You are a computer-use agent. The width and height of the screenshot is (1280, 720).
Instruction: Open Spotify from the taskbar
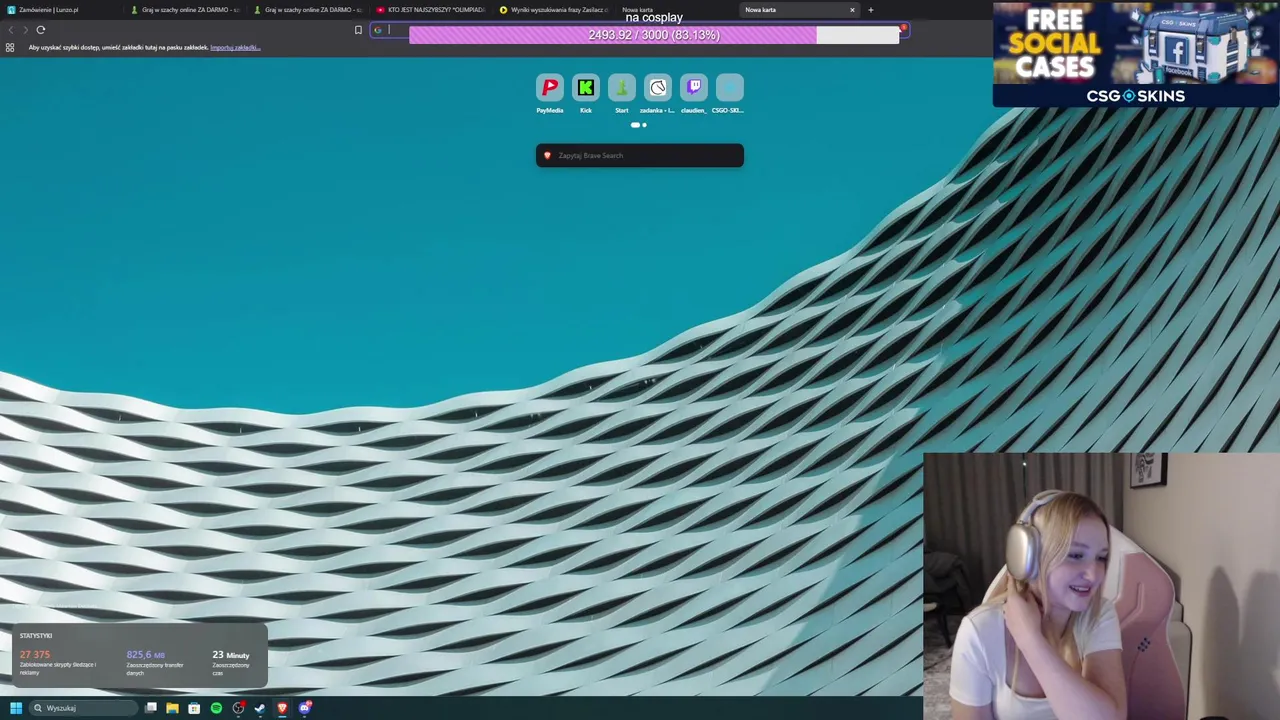pos(216,708)
